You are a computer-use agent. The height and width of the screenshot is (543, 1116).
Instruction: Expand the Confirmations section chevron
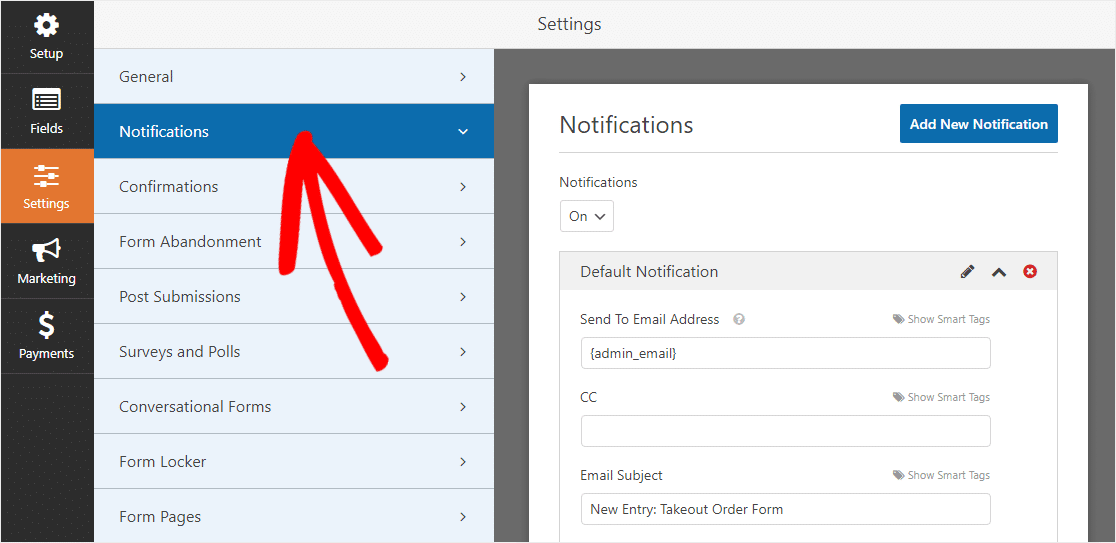[x=463, y=186]
